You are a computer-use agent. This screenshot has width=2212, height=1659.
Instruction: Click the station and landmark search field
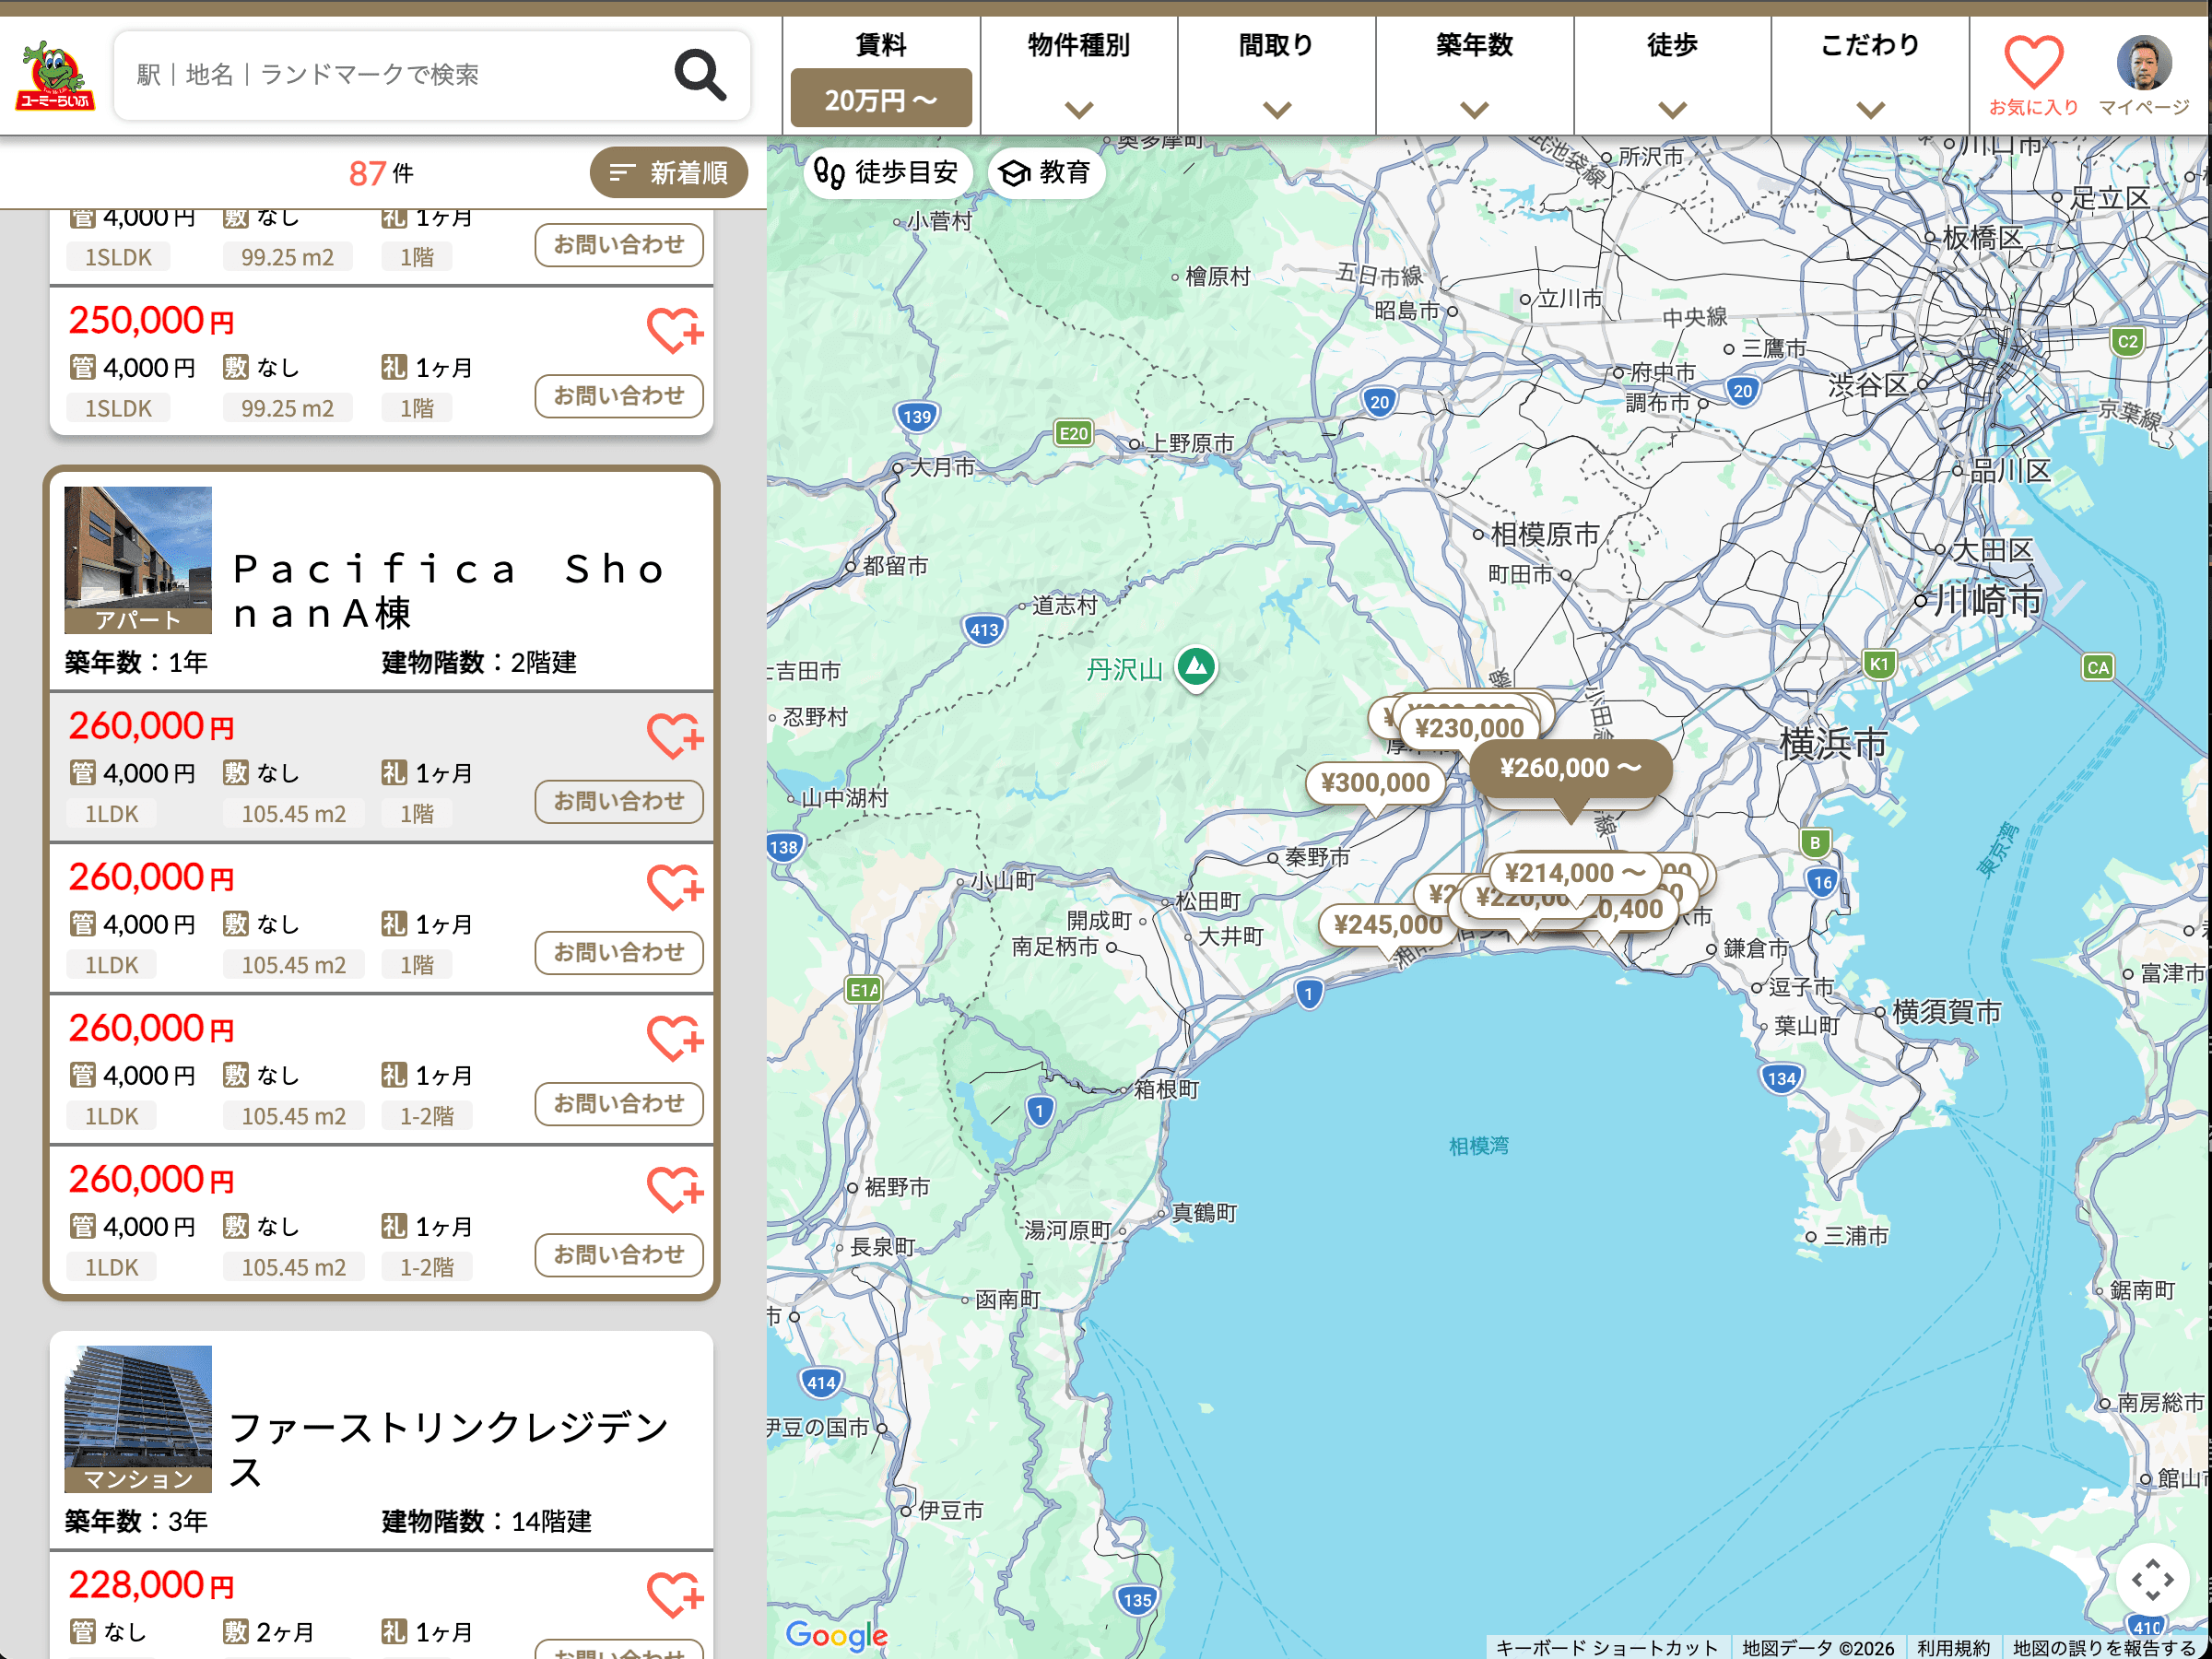(x=400, y=75)
